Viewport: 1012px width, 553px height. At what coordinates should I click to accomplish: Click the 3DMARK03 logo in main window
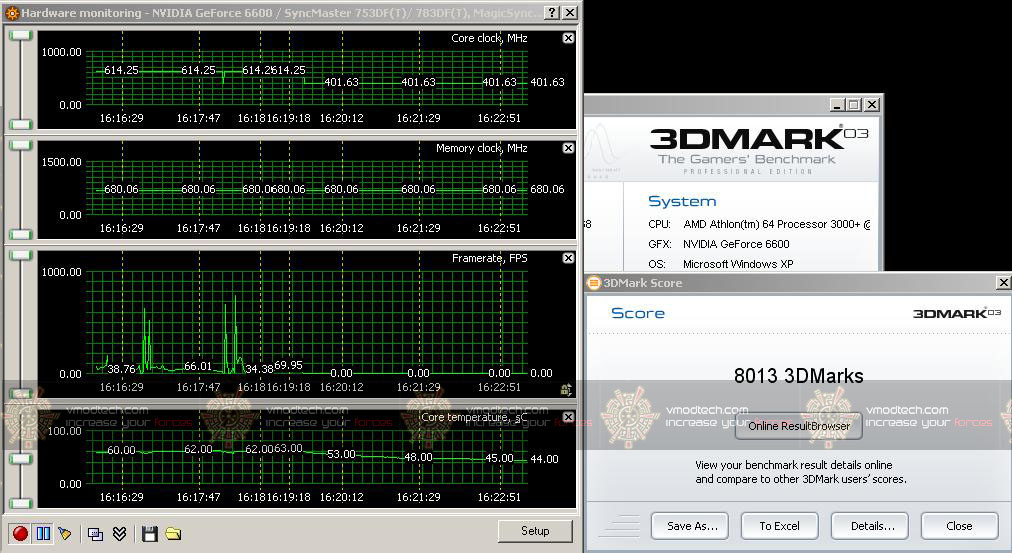758,138
